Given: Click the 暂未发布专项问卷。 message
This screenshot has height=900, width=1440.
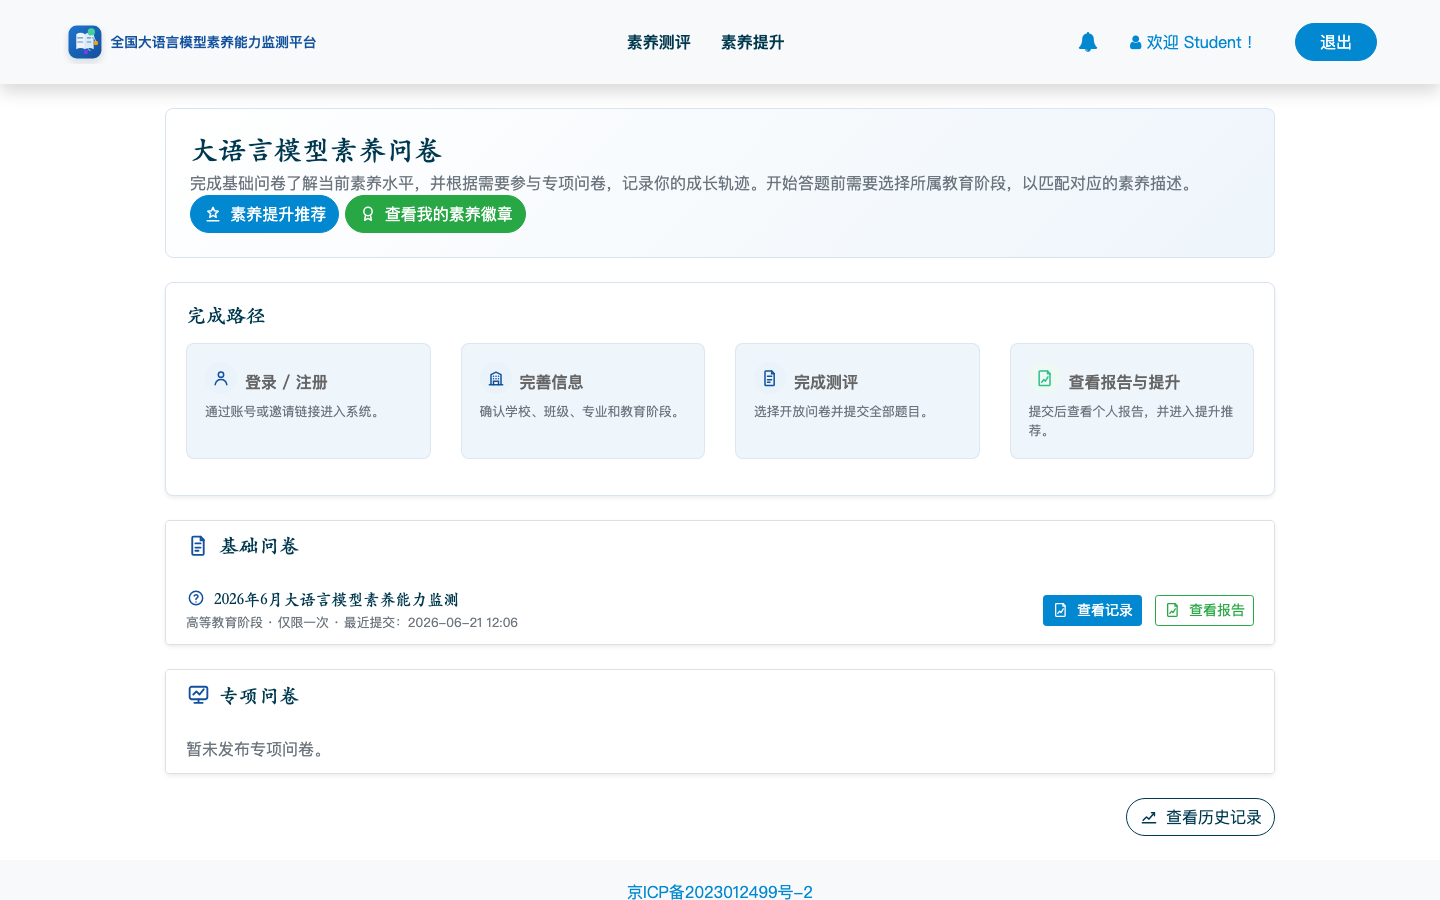Looking at the screenshot, I should pos(258,749).
